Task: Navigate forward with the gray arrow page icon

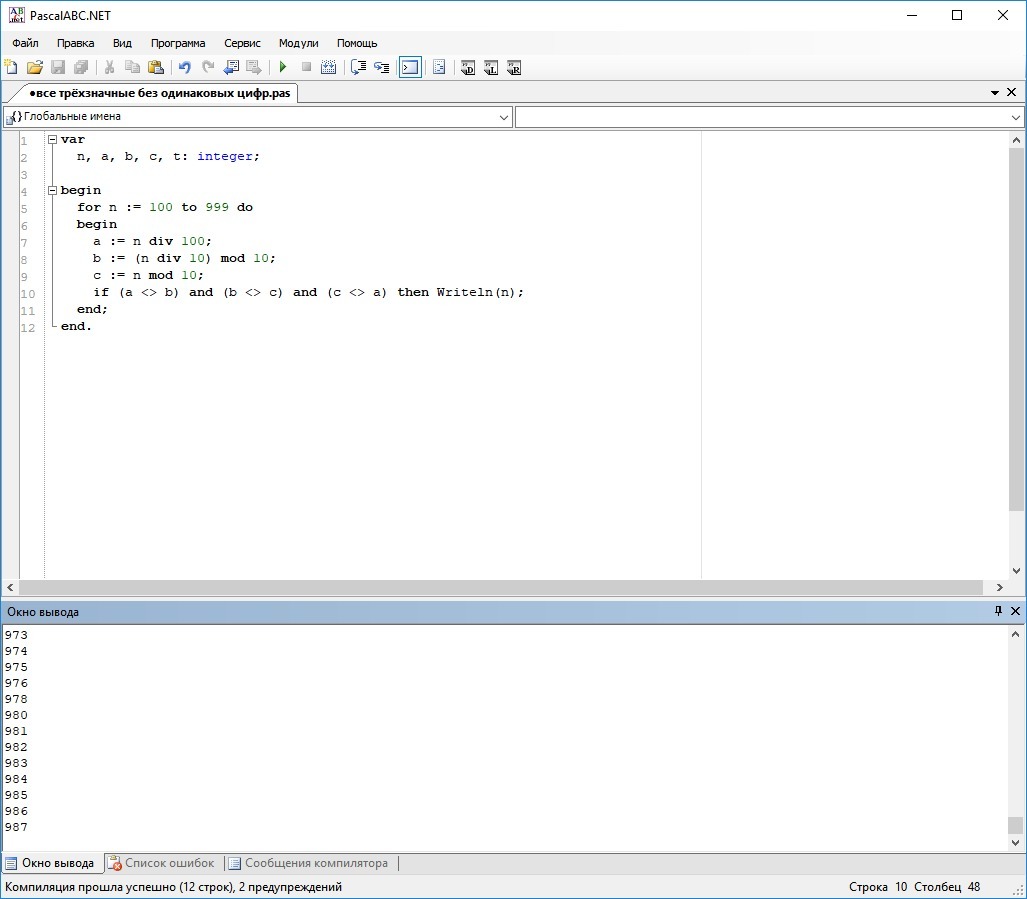Action: pyautogui.click(x=254, y=67)
